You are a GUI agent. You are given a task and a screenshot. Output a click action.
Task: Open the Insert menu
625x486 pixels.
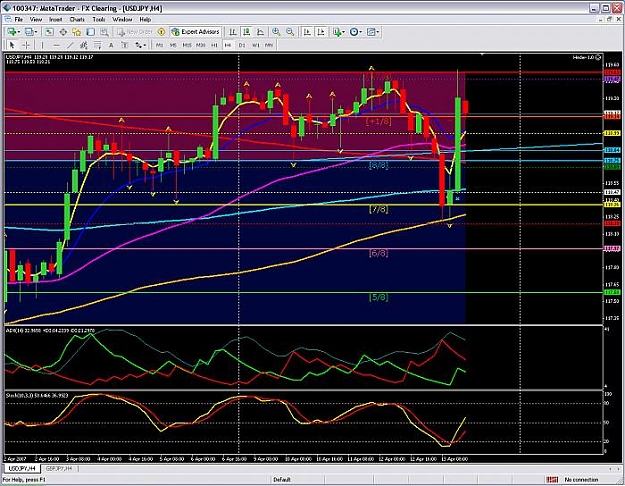pos(56,19)
